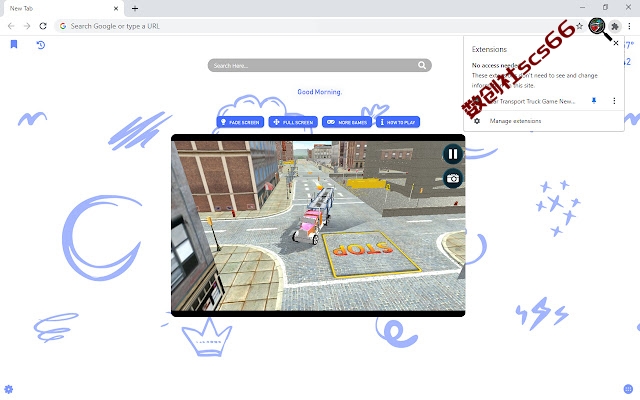Reload the current page

[x=43, y=26]
